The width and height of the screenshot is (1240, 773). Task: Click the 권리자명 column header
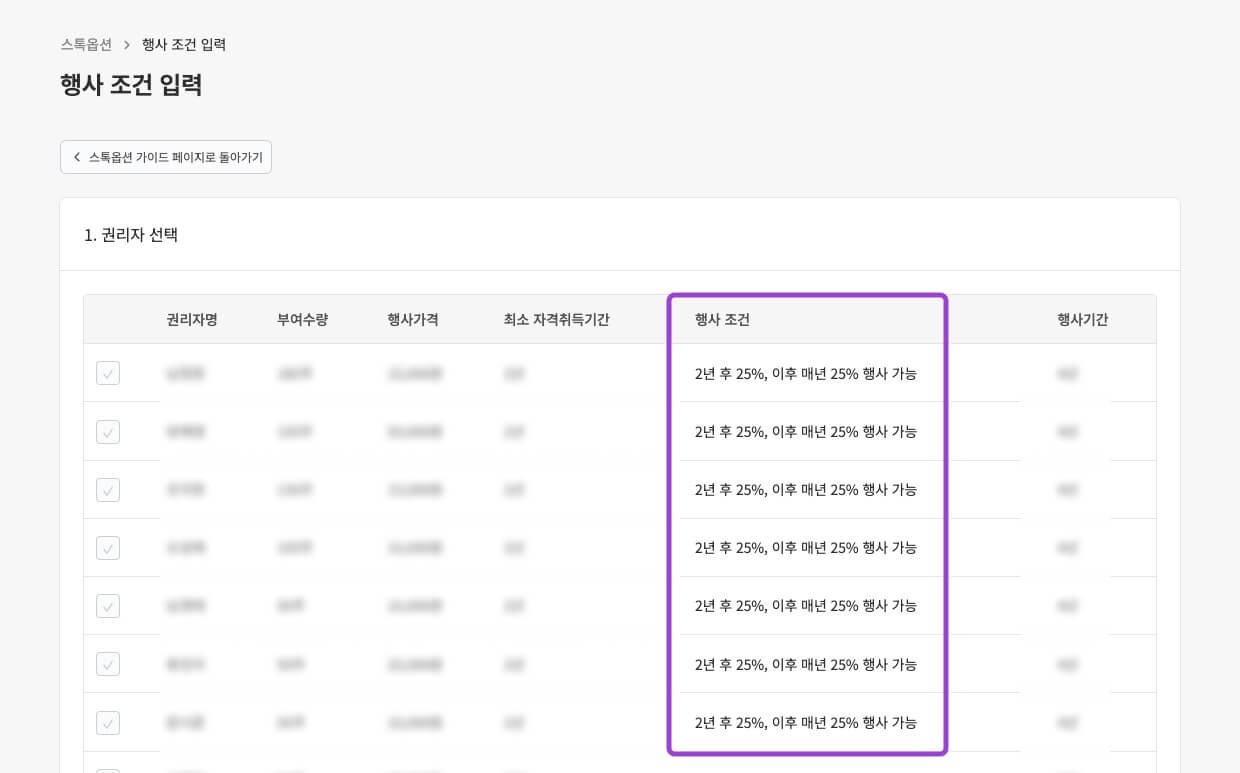click(192, 320)
